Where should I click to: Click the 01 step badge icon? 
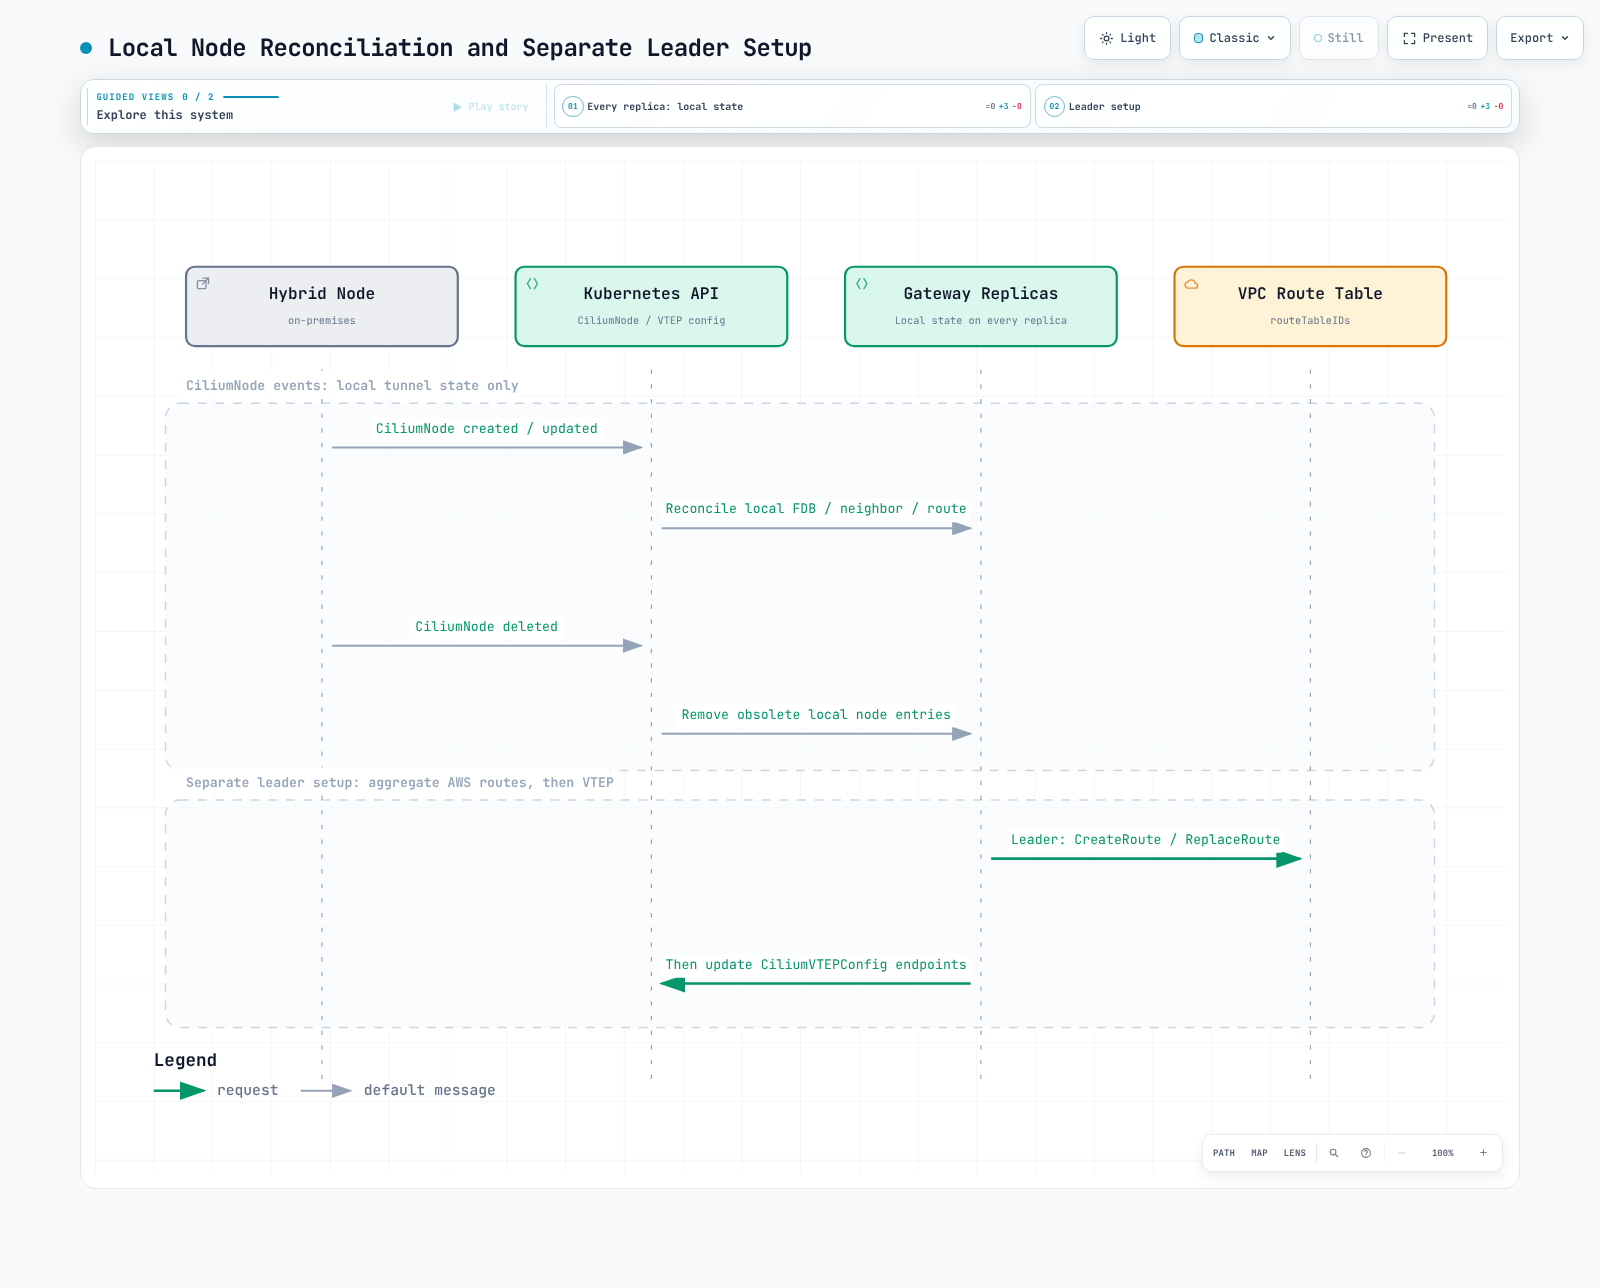pyautogui.click(x=573, y=106)
